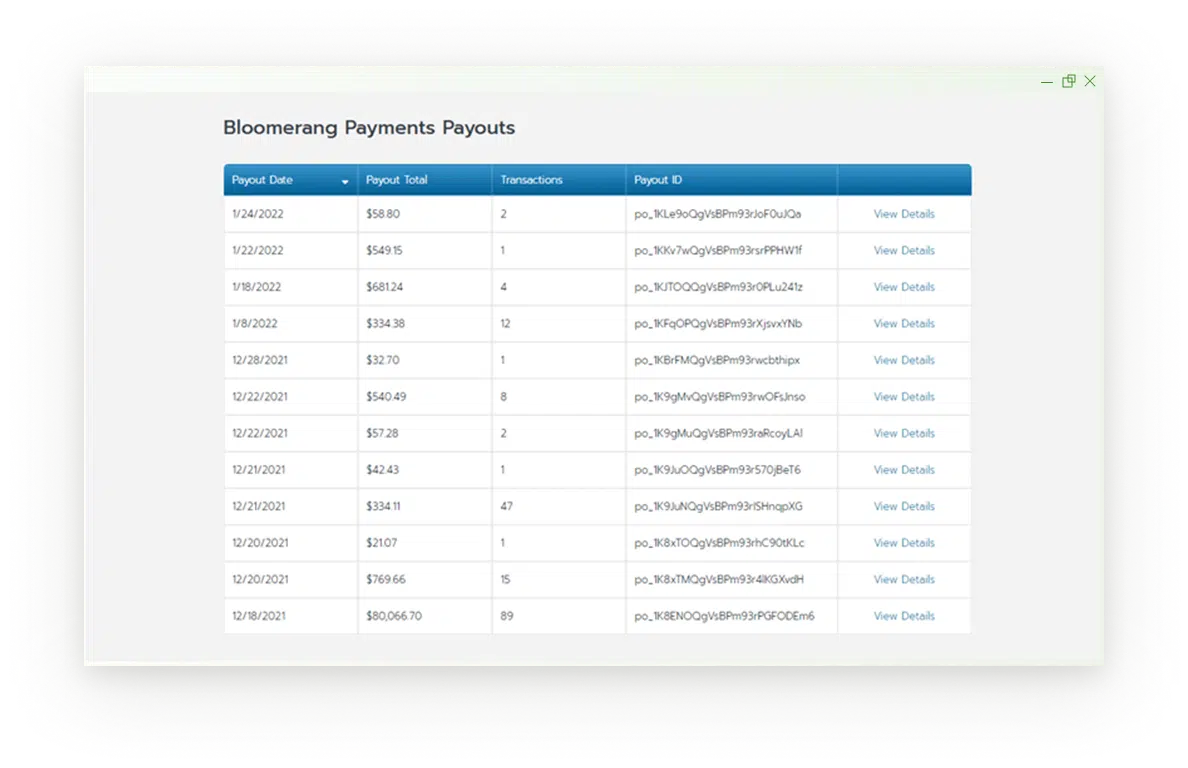
Task: Click the $57.28 payout total
Action: click(382, 433)
